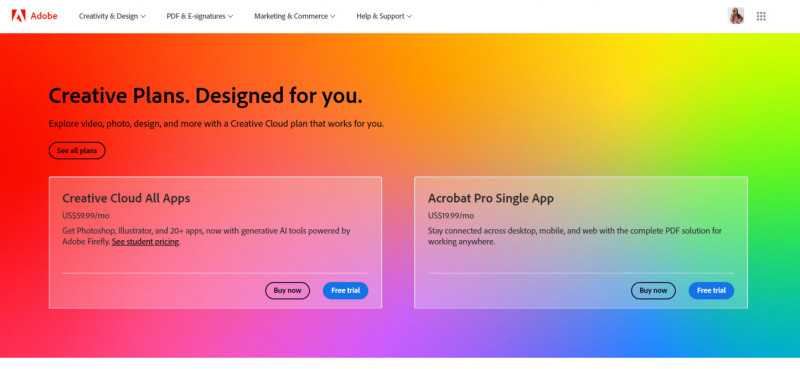Follow the See student pricing link
800x369 pixels.
(x=145, y=242)
